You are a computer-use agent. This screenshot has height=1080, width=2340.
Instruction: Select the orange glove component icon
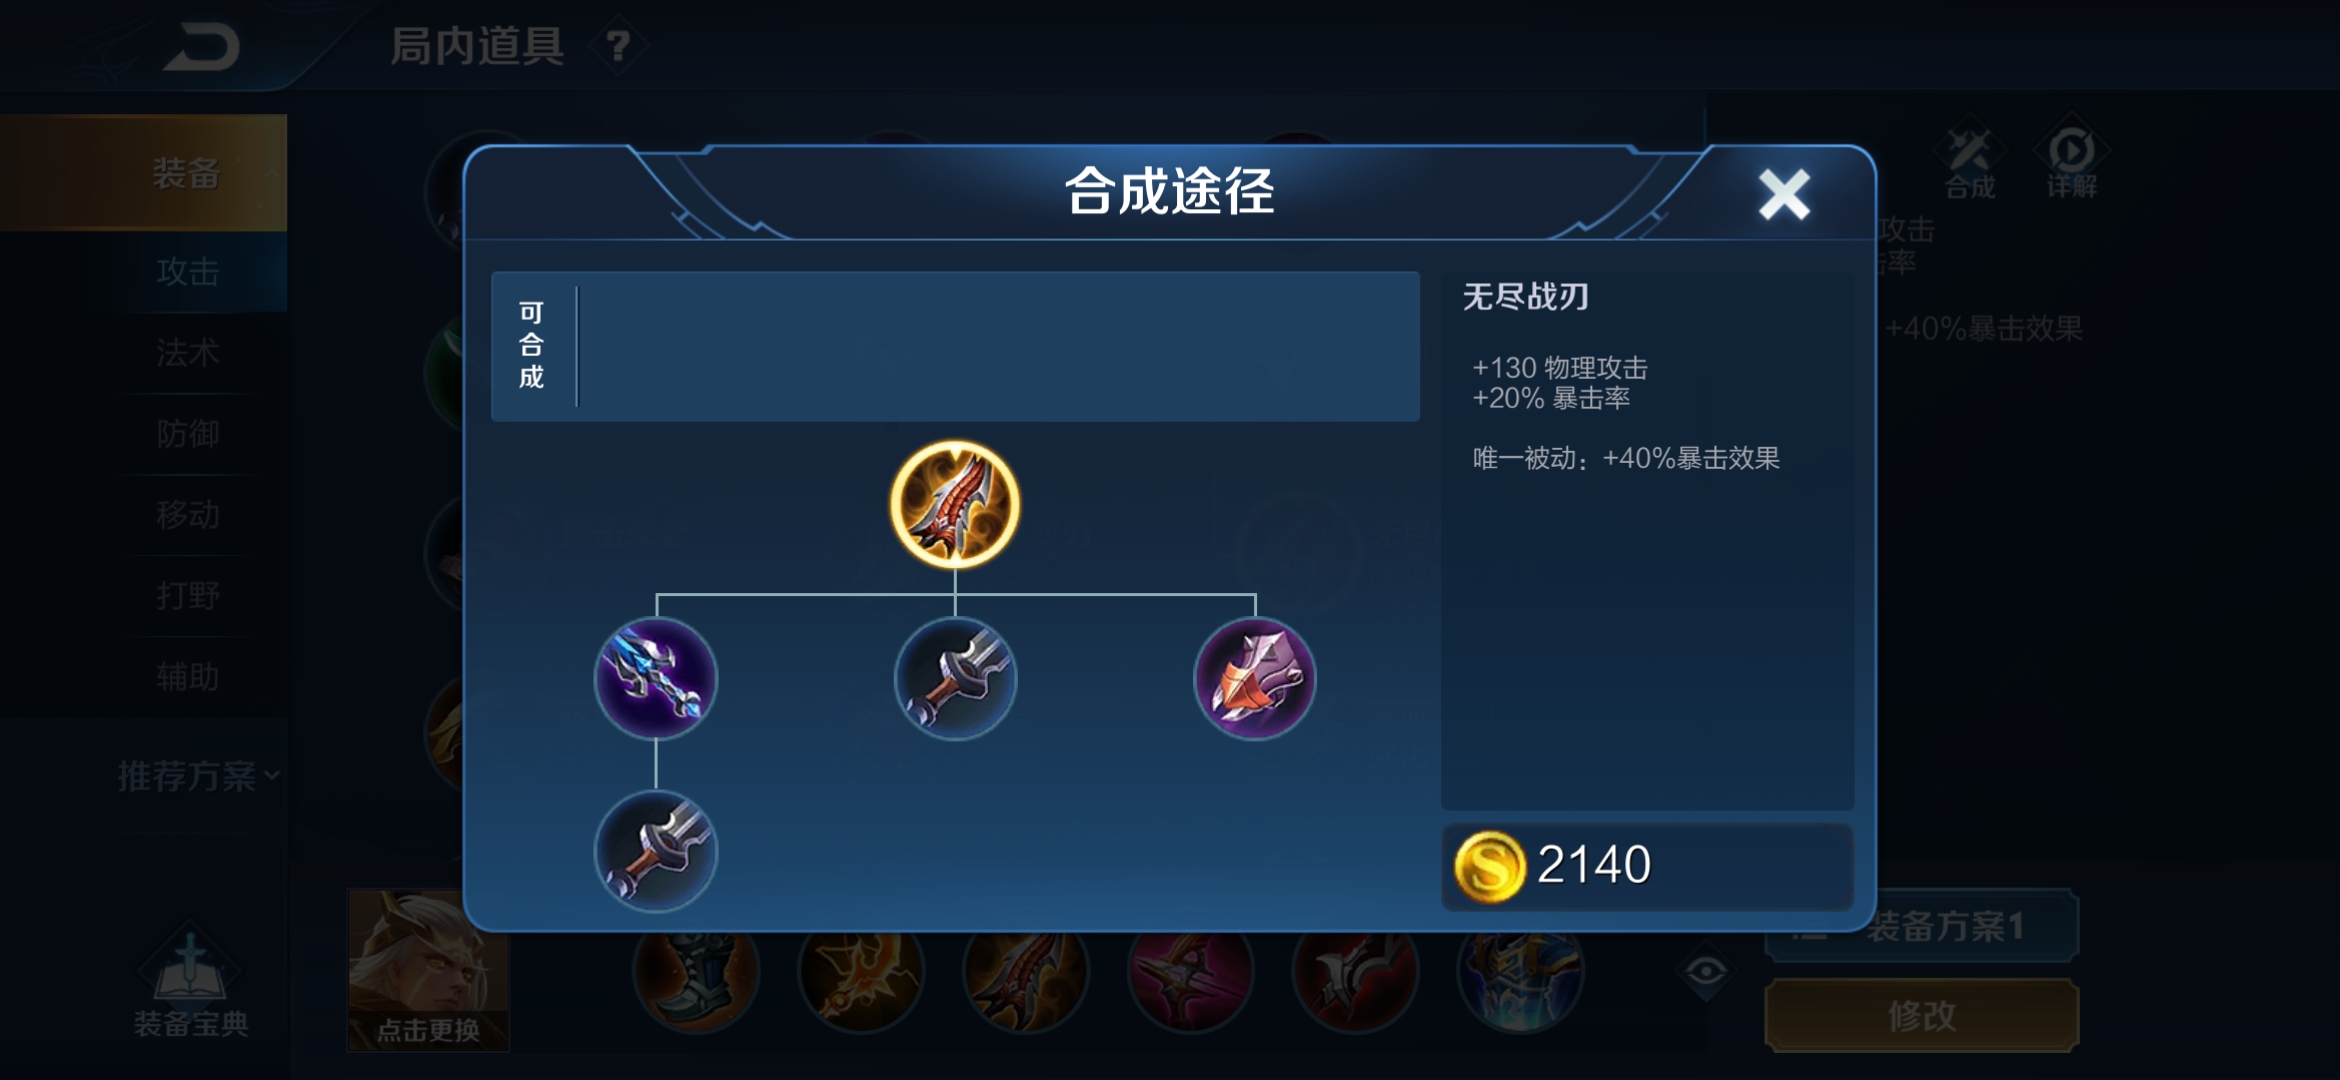(x=1255, y=679)
